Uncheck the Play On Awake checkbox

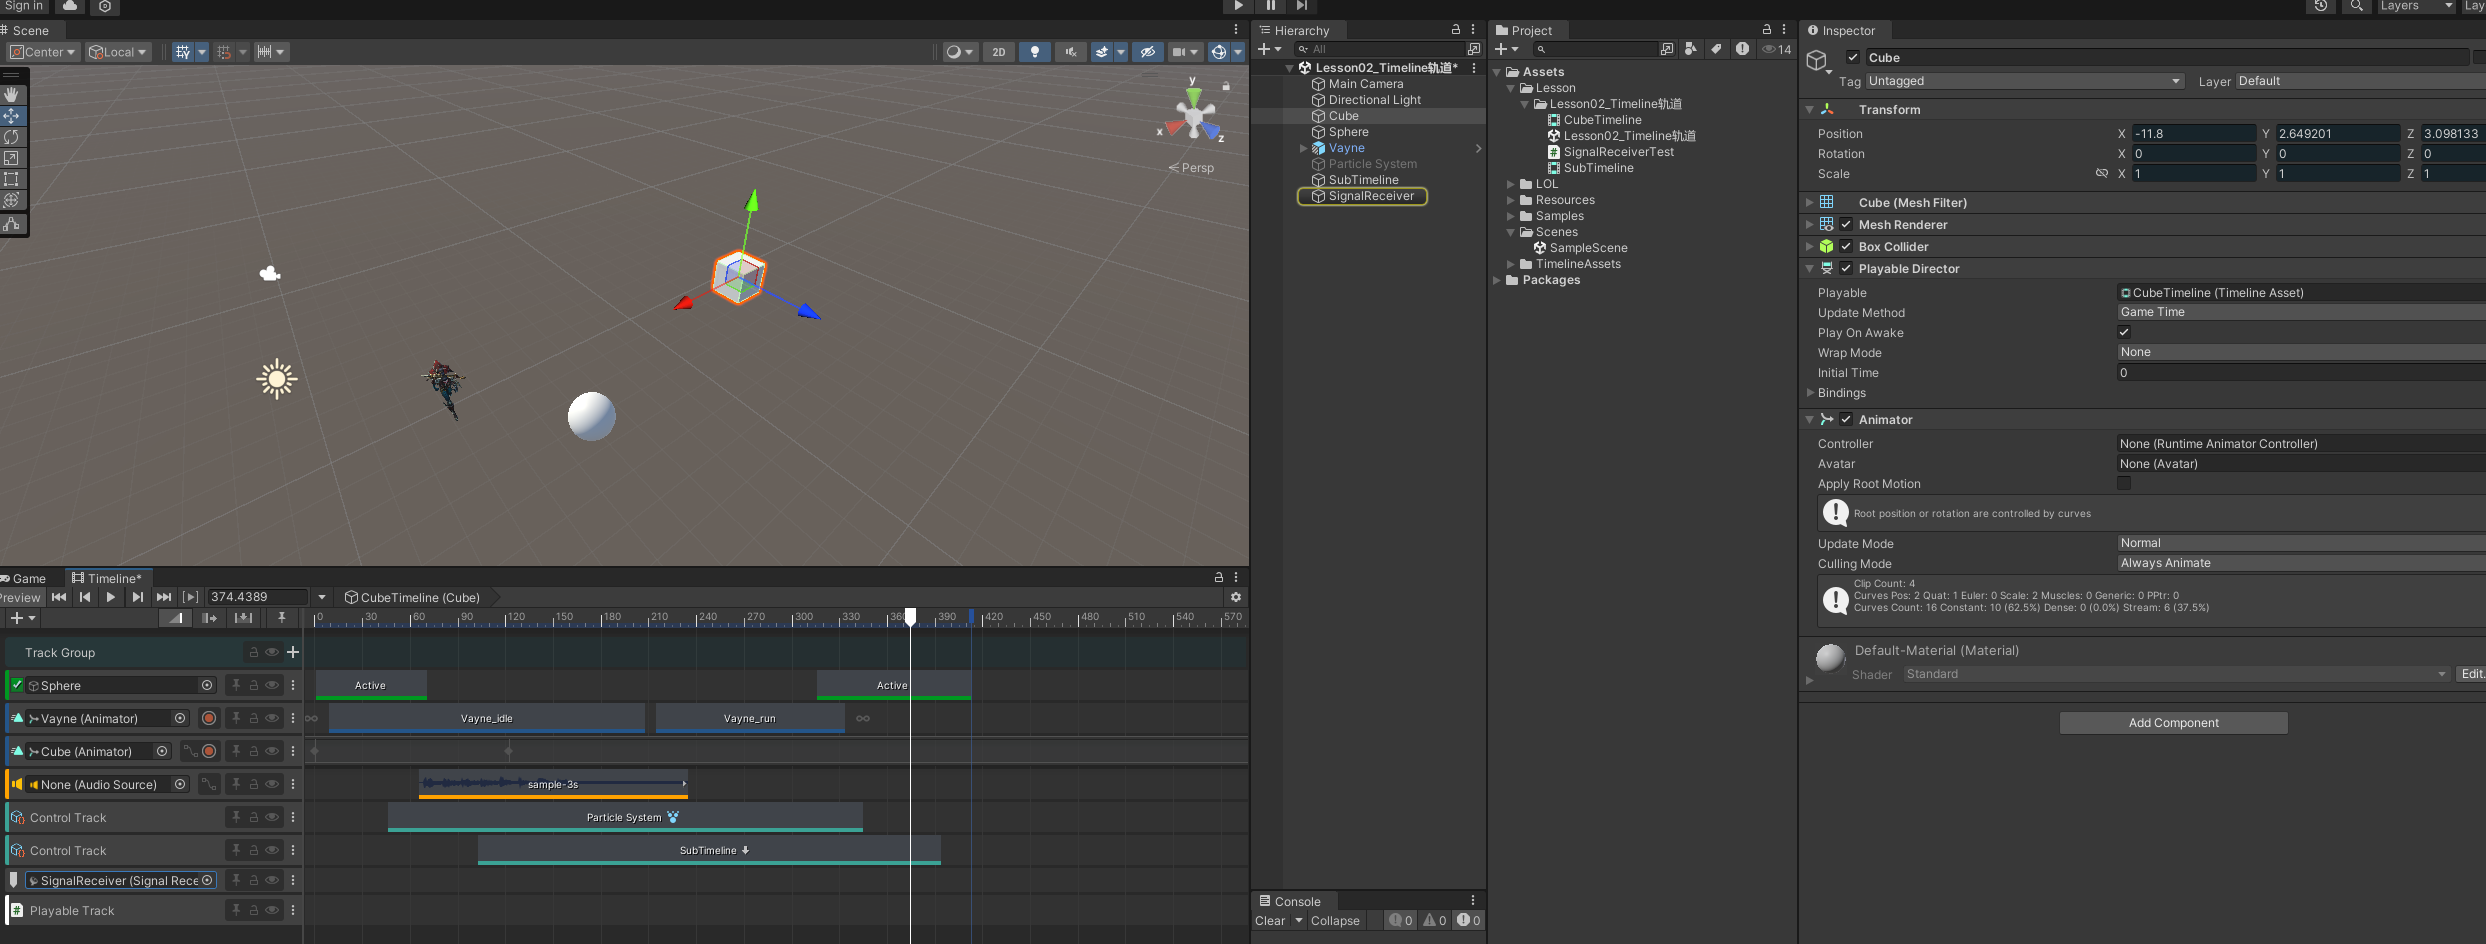coord(2124,332)
